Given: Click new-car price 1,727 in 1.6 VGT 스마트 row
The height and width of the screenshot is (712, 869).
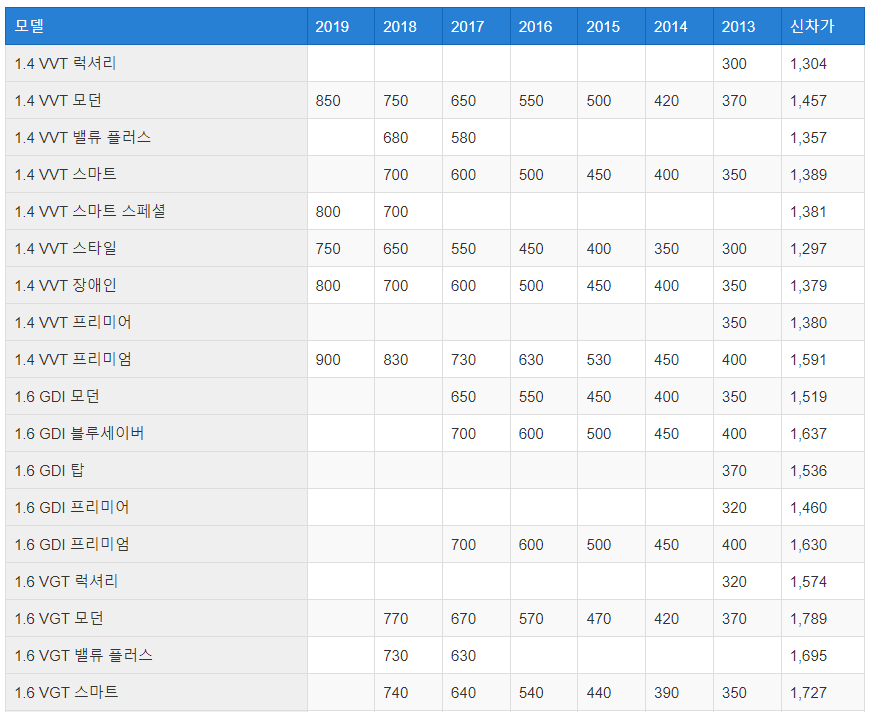Looking at the screenshot, I should pos(808,693).
